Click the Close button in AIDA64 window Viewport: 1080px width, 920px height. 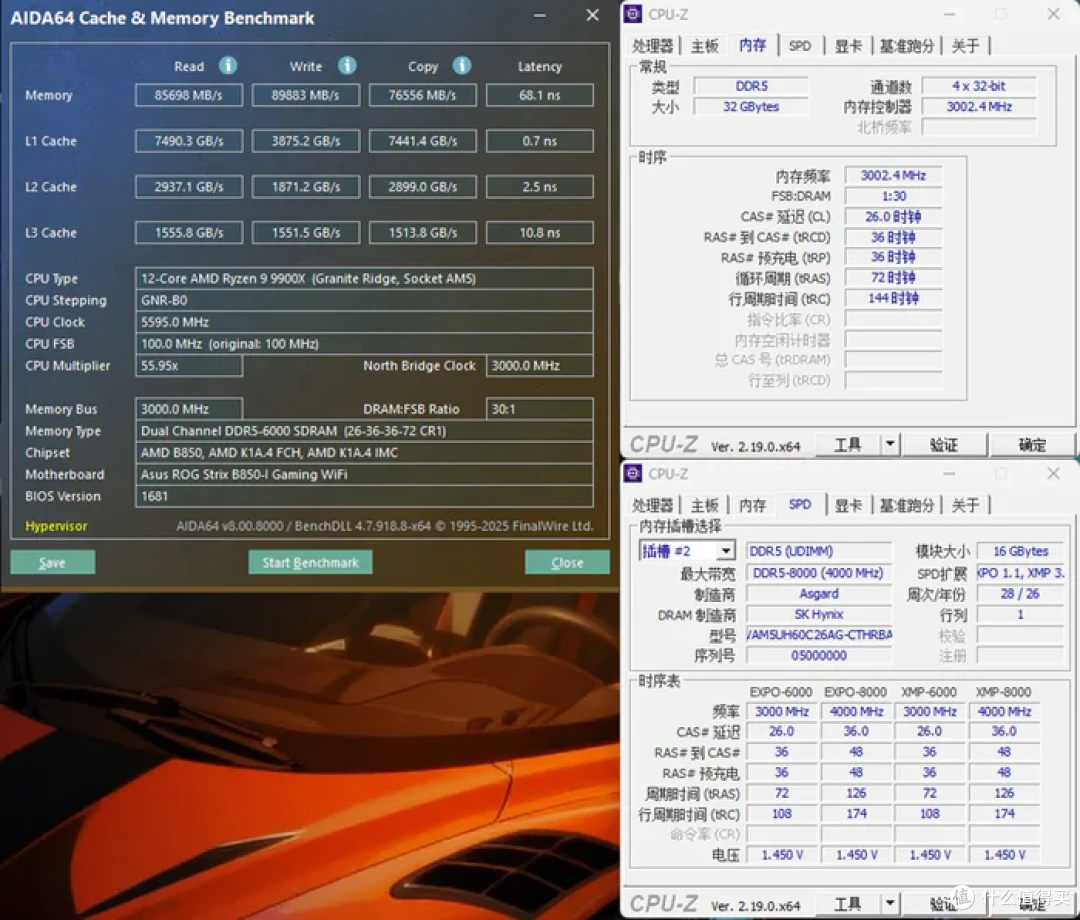click(x=567, y=562)
